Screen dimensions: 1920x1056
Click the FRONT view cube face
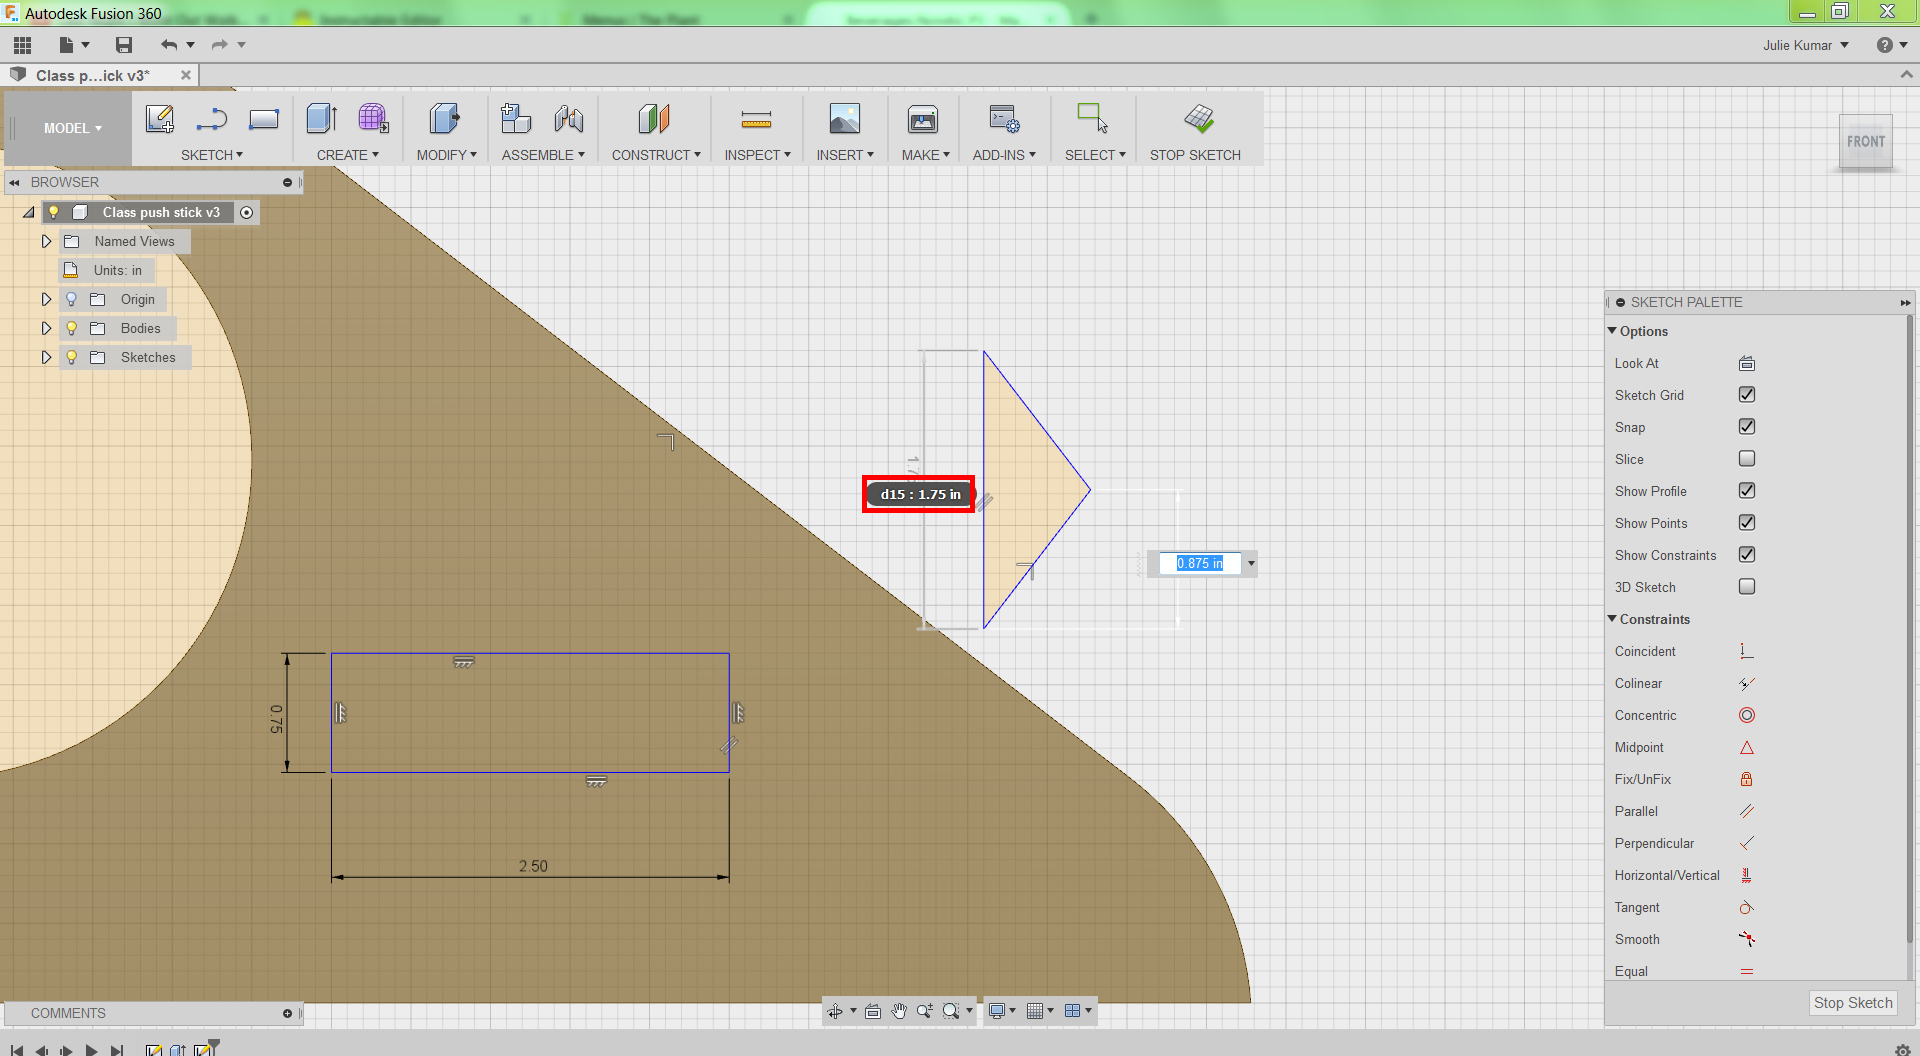[x=1866, y=142]
